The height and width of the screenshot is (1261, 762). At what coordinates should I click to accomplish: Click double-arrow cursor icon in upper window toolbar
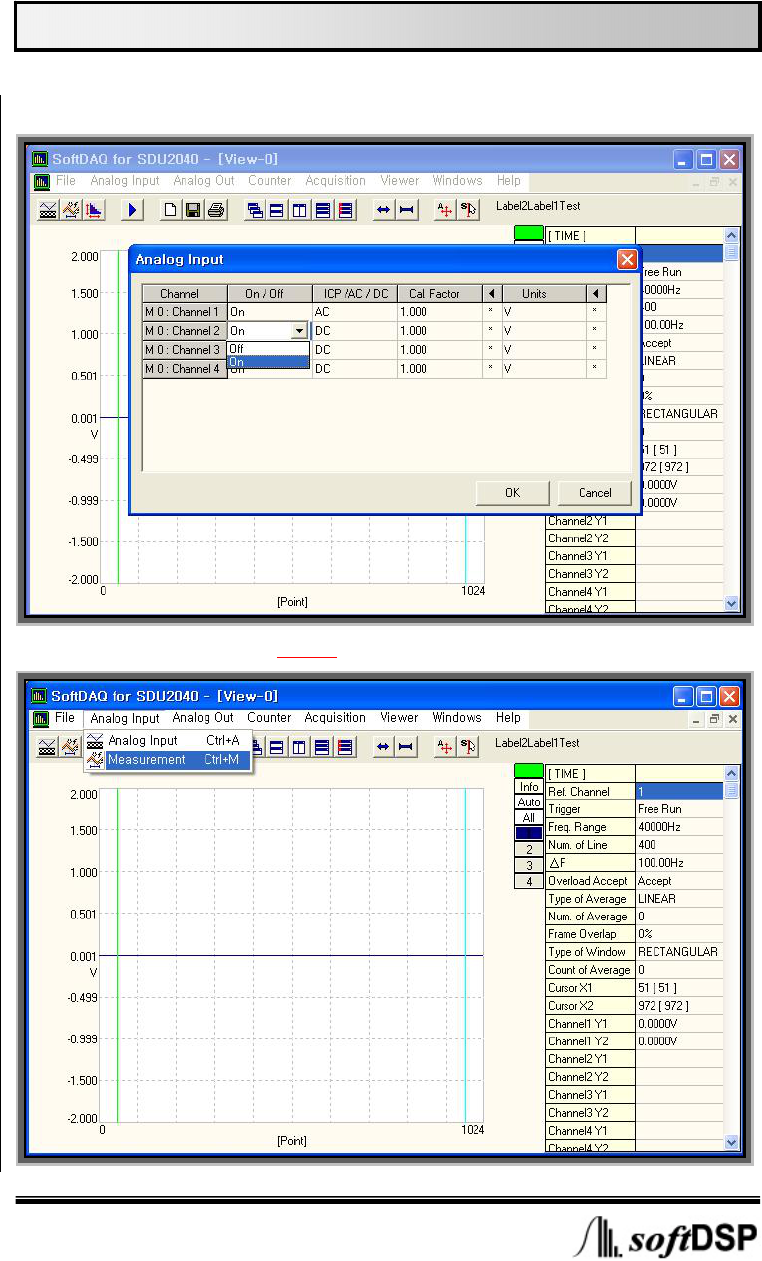383,209
